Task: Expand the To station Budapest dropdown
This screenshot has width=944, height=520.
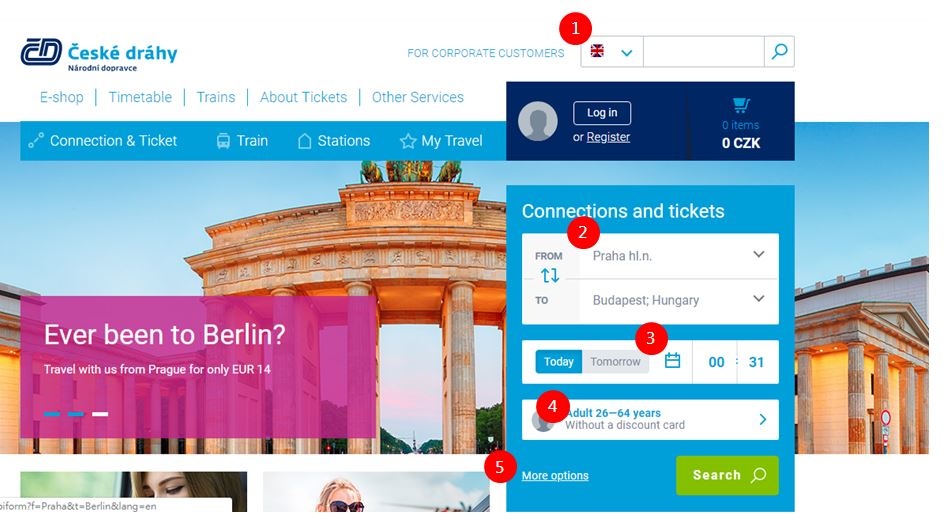Action: click(x=678, y=300)
